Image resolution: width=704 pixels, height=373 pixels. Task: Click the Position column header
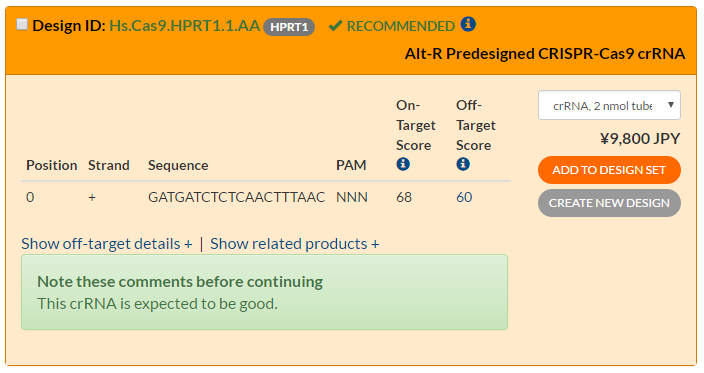coord(52,165)
